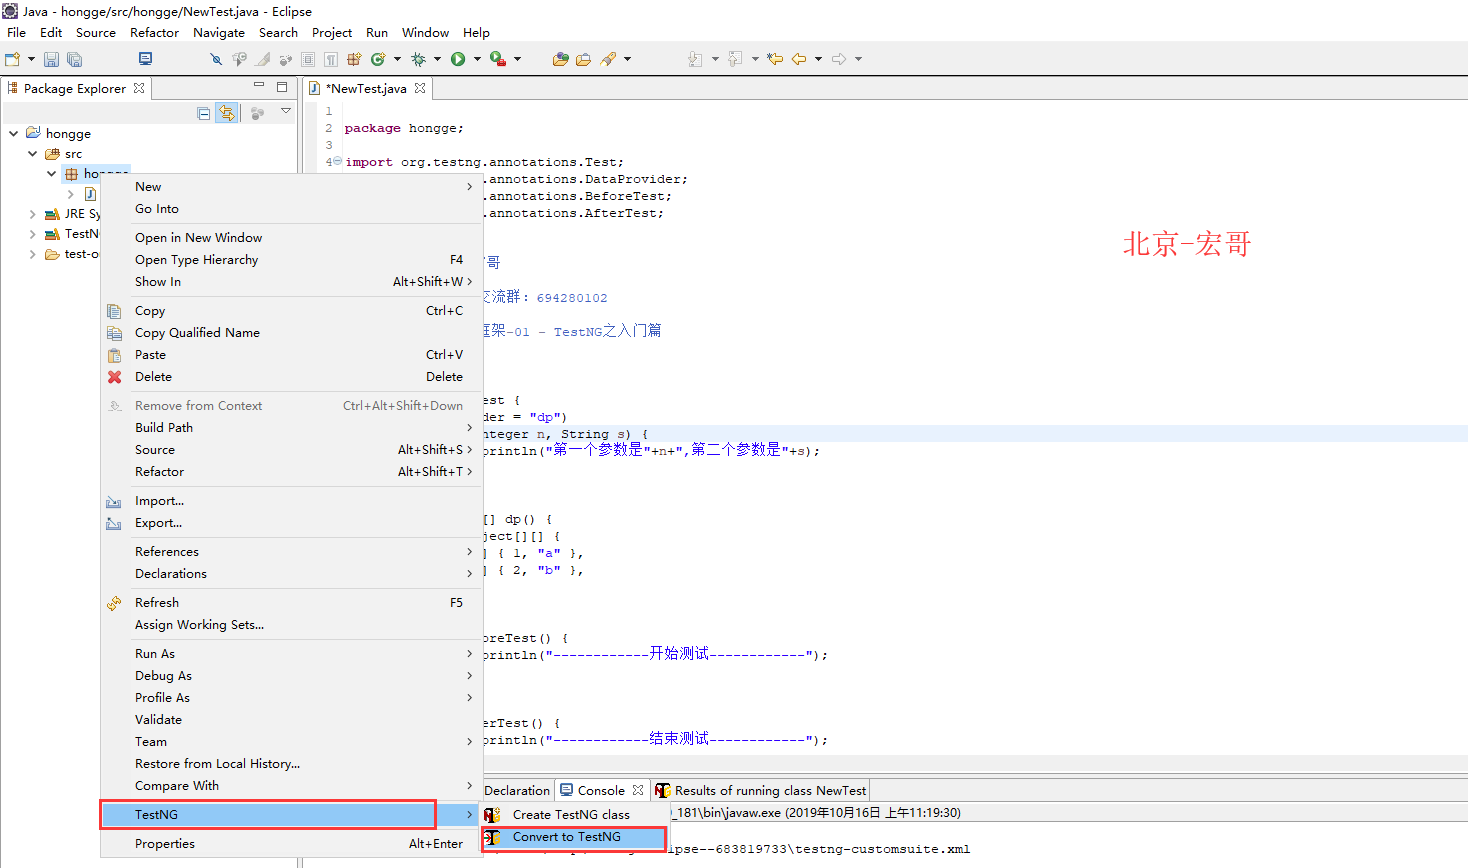Click Collapse All in Package Explorer
This screenshot has height=868, width=1468.
click(204, 113)
